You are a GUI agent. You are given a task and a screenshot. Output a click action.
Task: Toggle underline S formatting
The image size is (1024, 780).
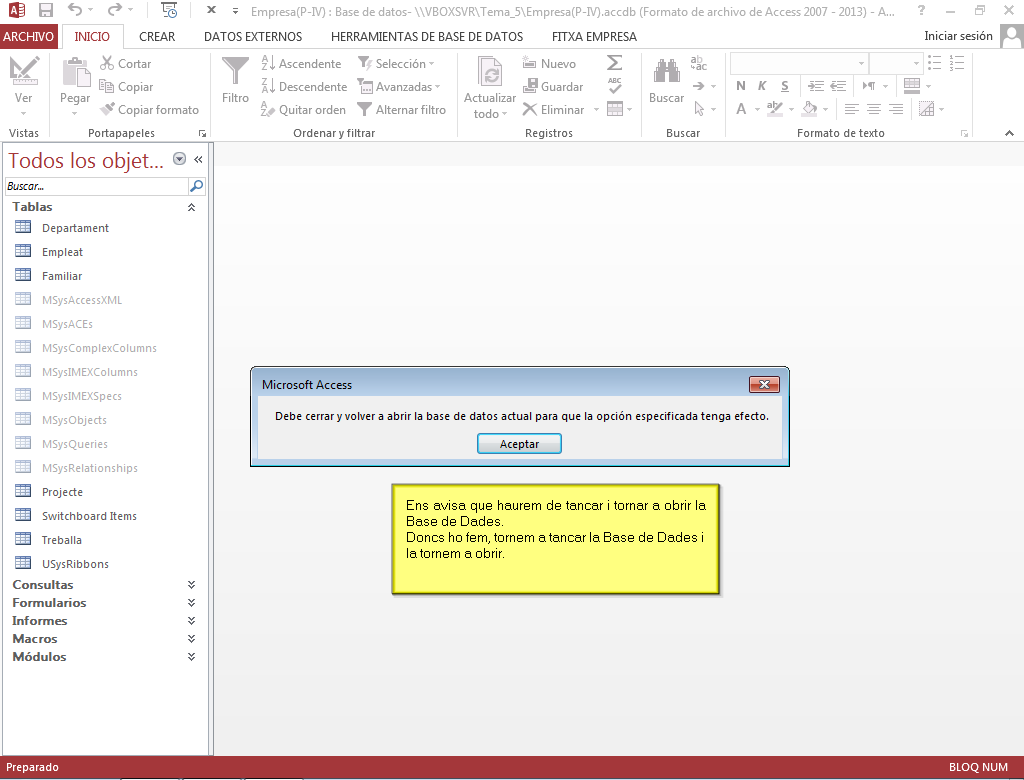click(784, 86)
